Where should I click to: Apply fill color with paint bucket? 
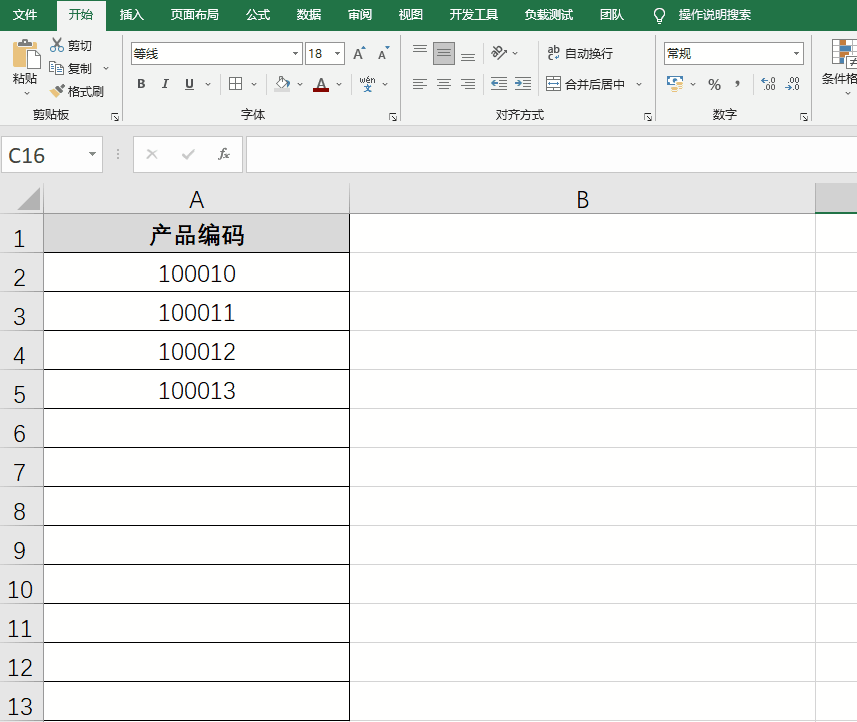283,84
